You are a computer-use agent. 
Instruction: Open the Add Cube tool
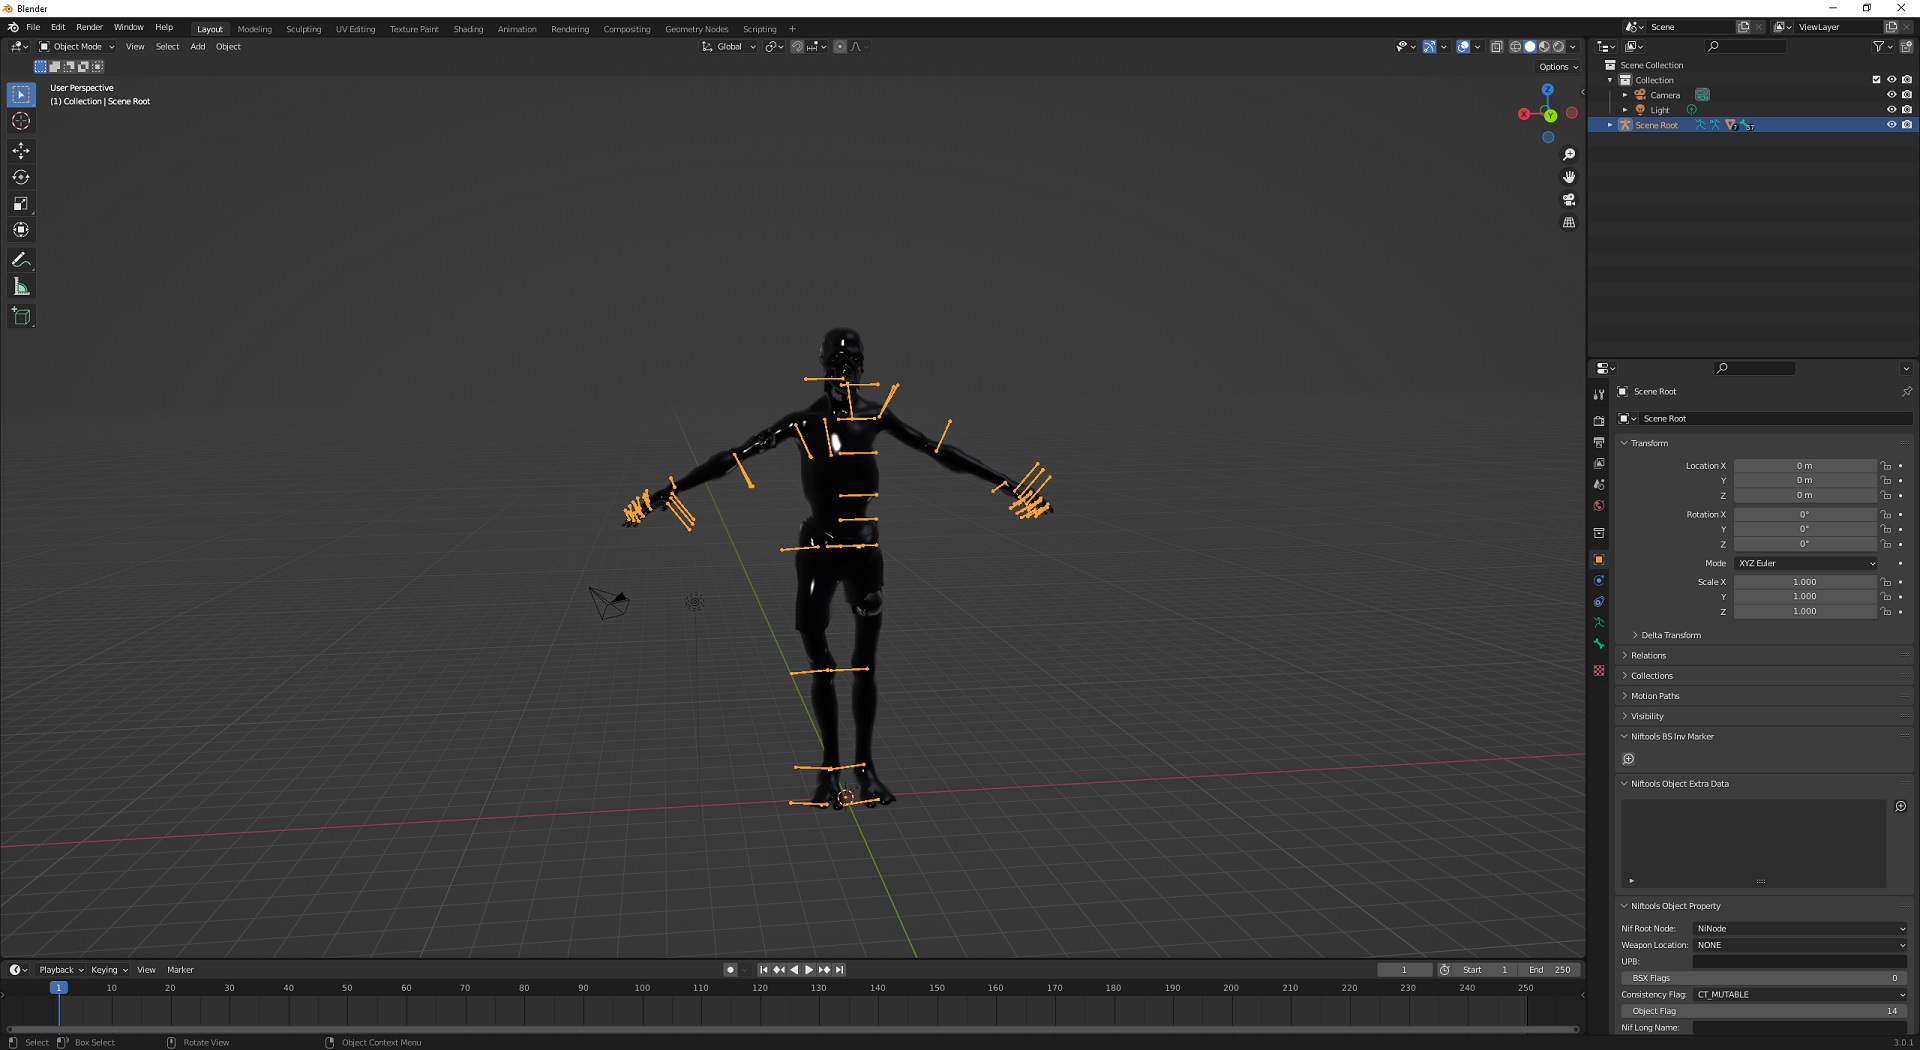20,316
